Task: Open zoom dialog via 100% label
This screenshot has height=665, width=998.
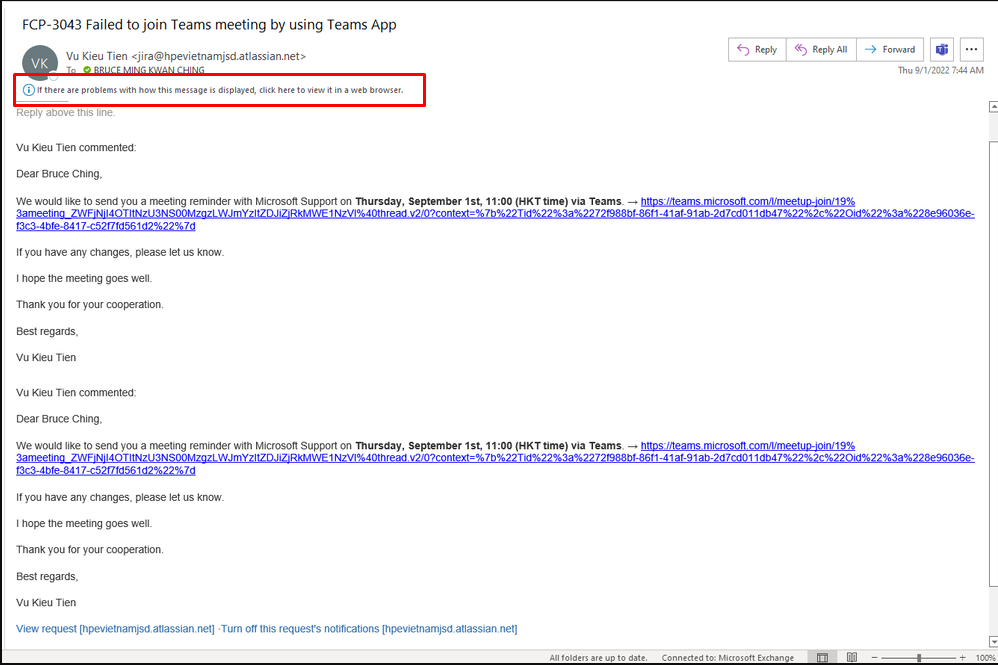Action: 985,658
